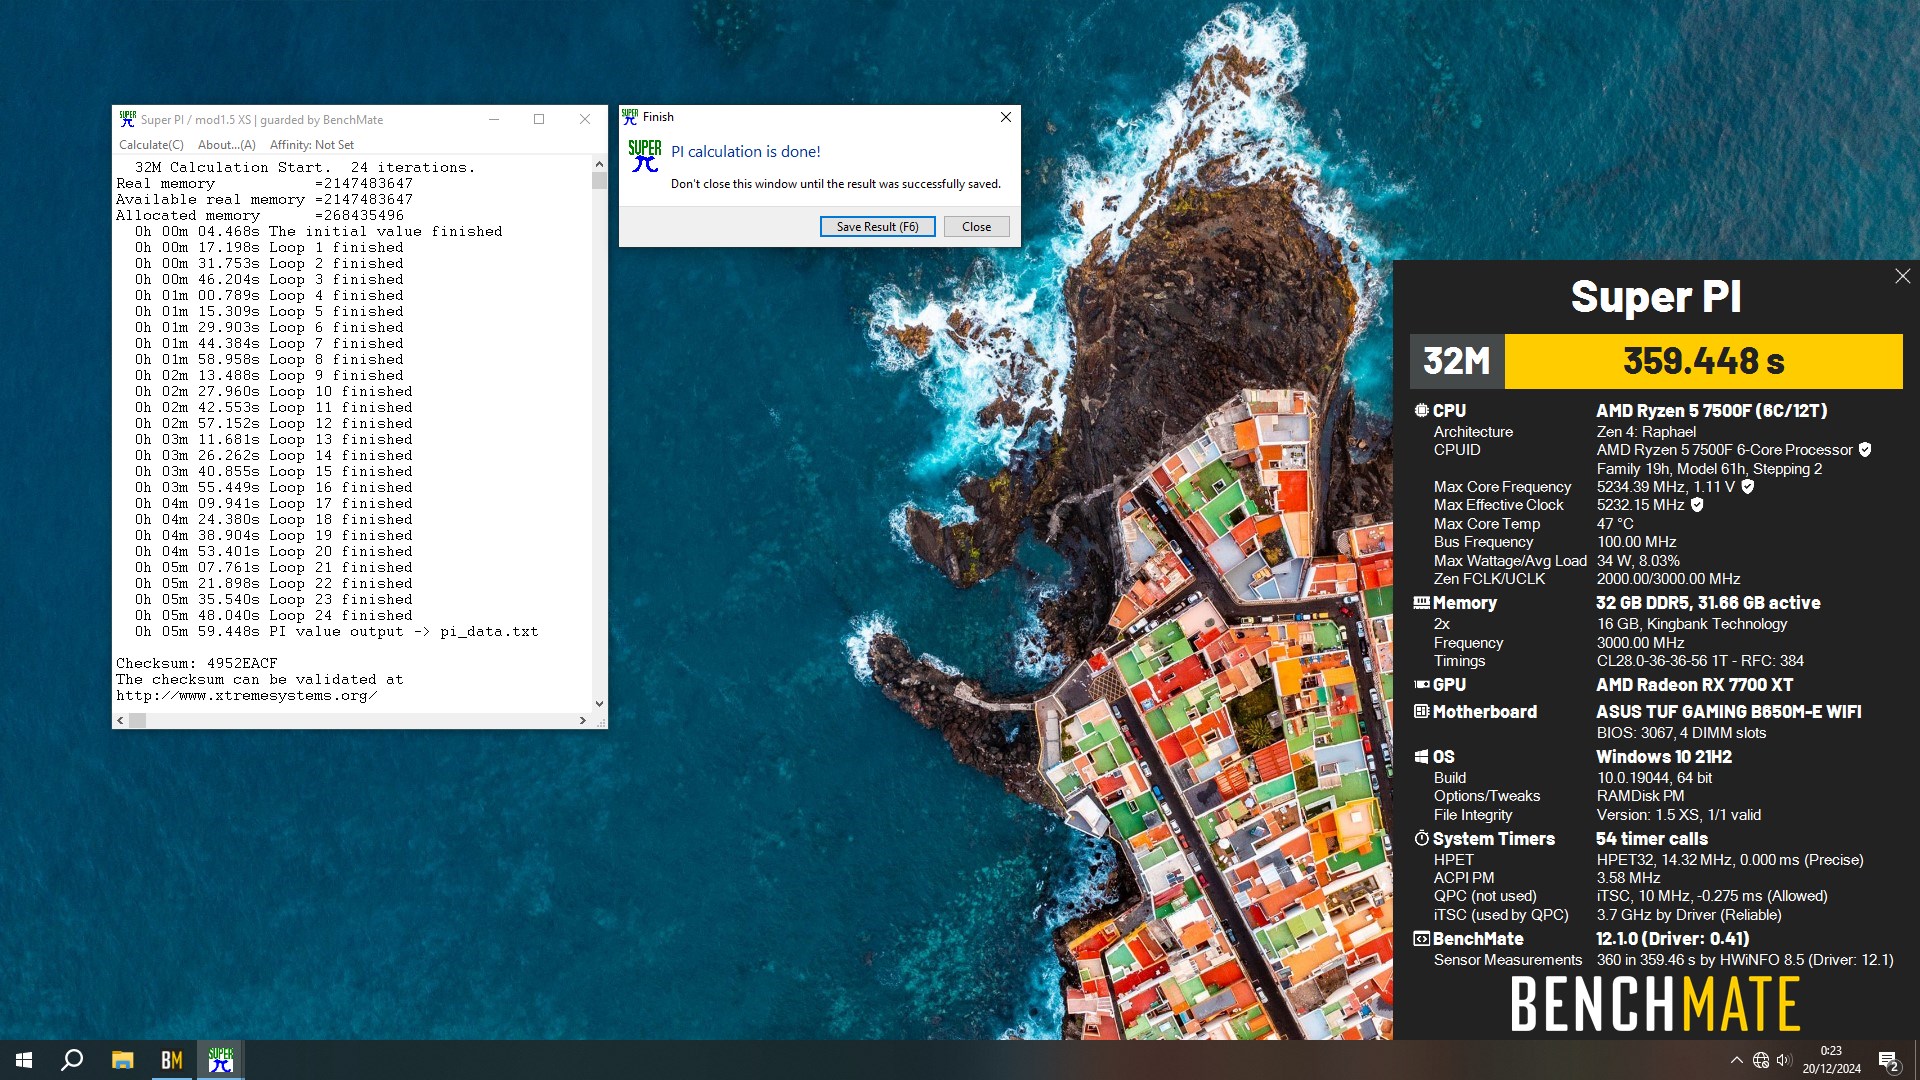Click verified shield next to CPUID
The width and height of the screenshot is (1920, 1080).
[1864, 450]
